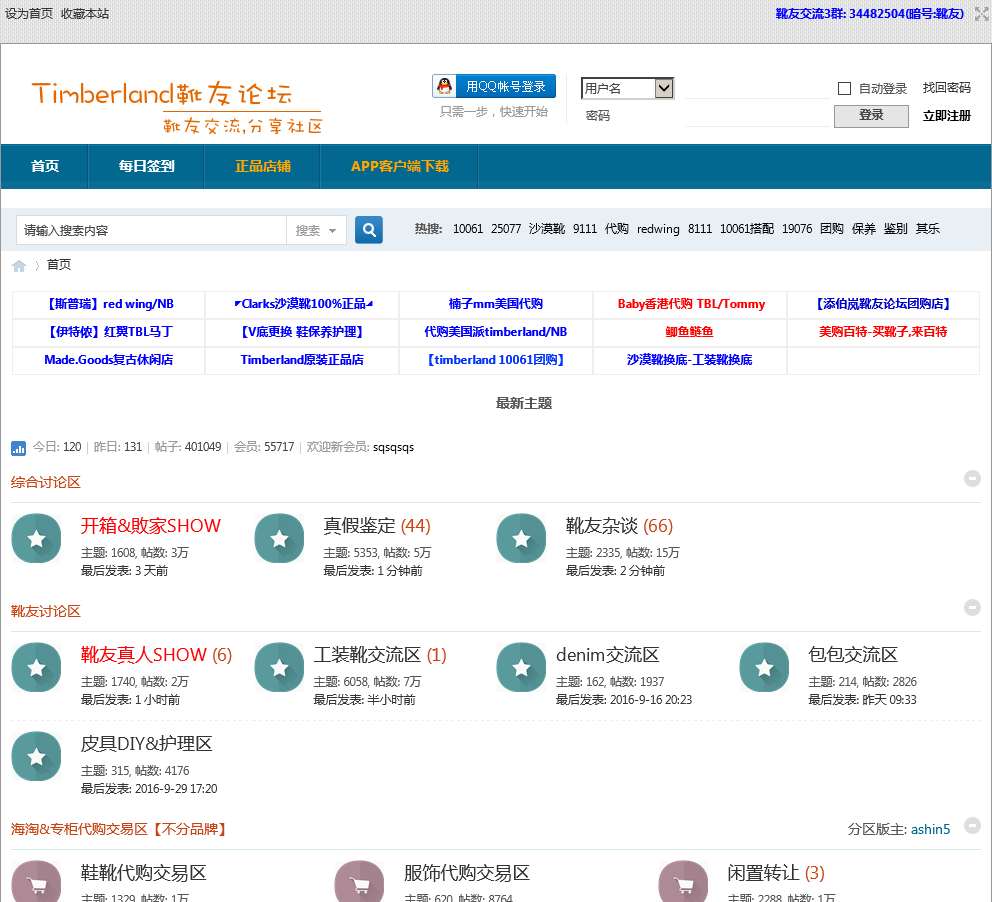Open the 每日签到 nav tab
Image resolution: width=992 pixels, height=902 pixels.
click(146, 166)
